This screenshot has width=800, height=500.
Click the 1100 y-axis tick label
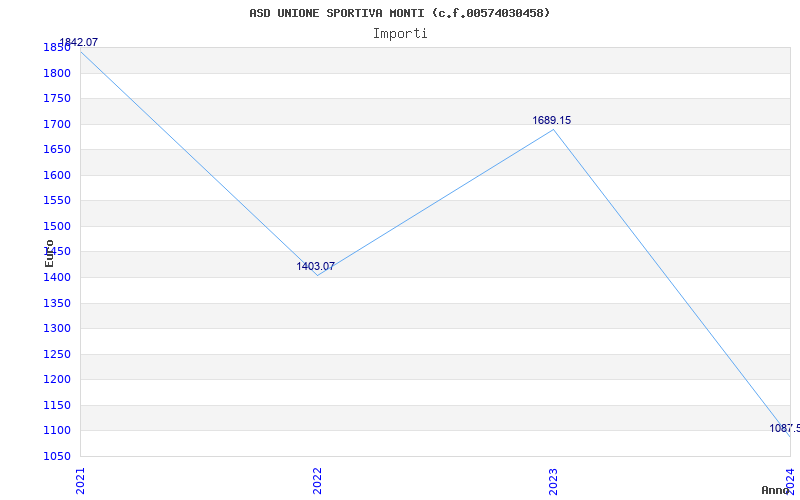(x=57, y=431)
